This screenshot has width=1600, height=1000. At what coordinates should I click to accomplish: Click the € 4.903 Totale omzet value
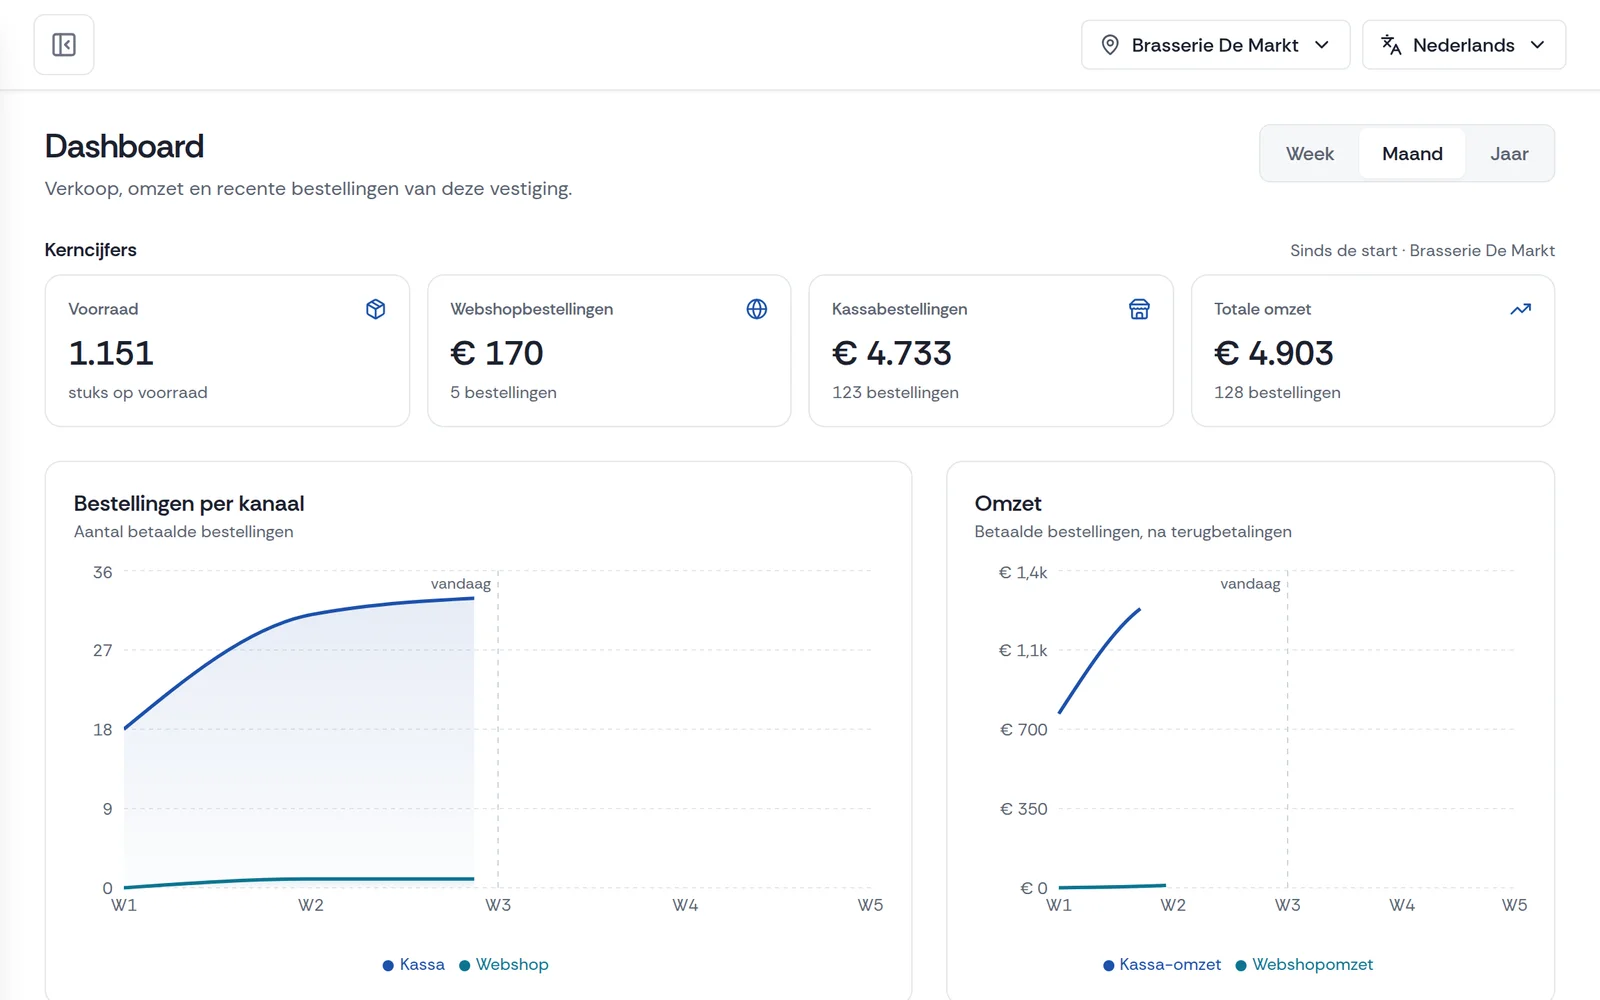(1274, 353)
